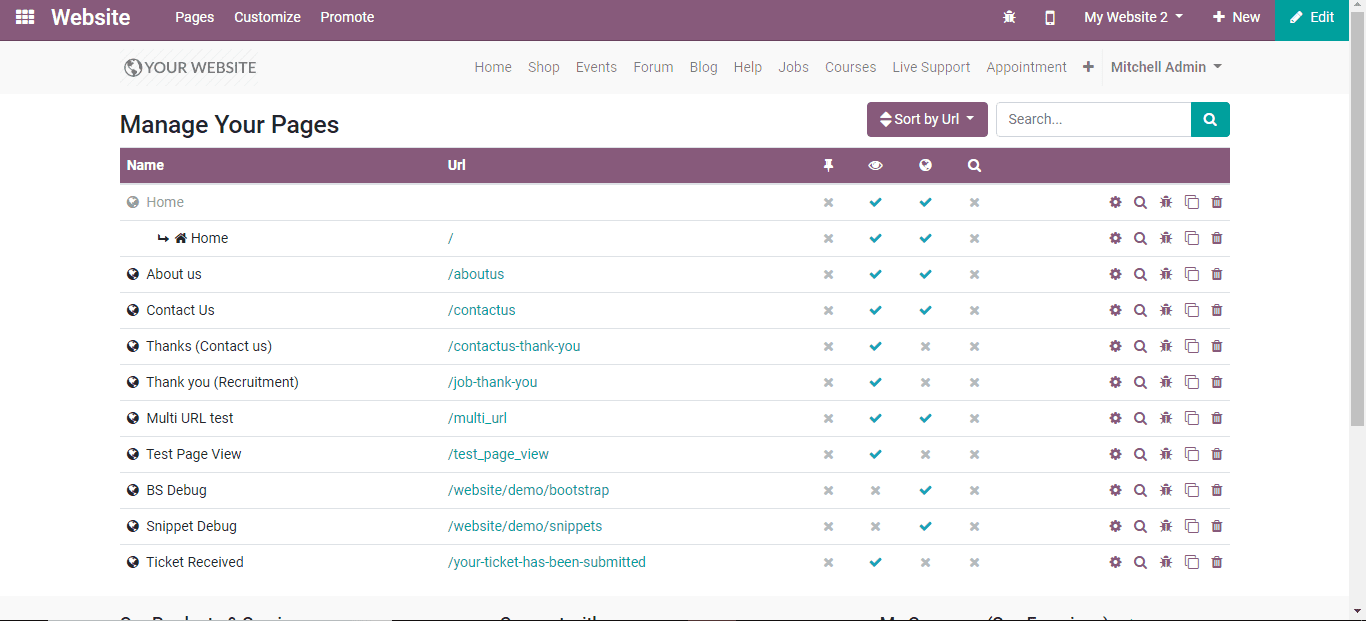Open the Mitchell Admin user menu
Image resolution: width=1366 pixels, height=621 pixels.
(1166, 67)
